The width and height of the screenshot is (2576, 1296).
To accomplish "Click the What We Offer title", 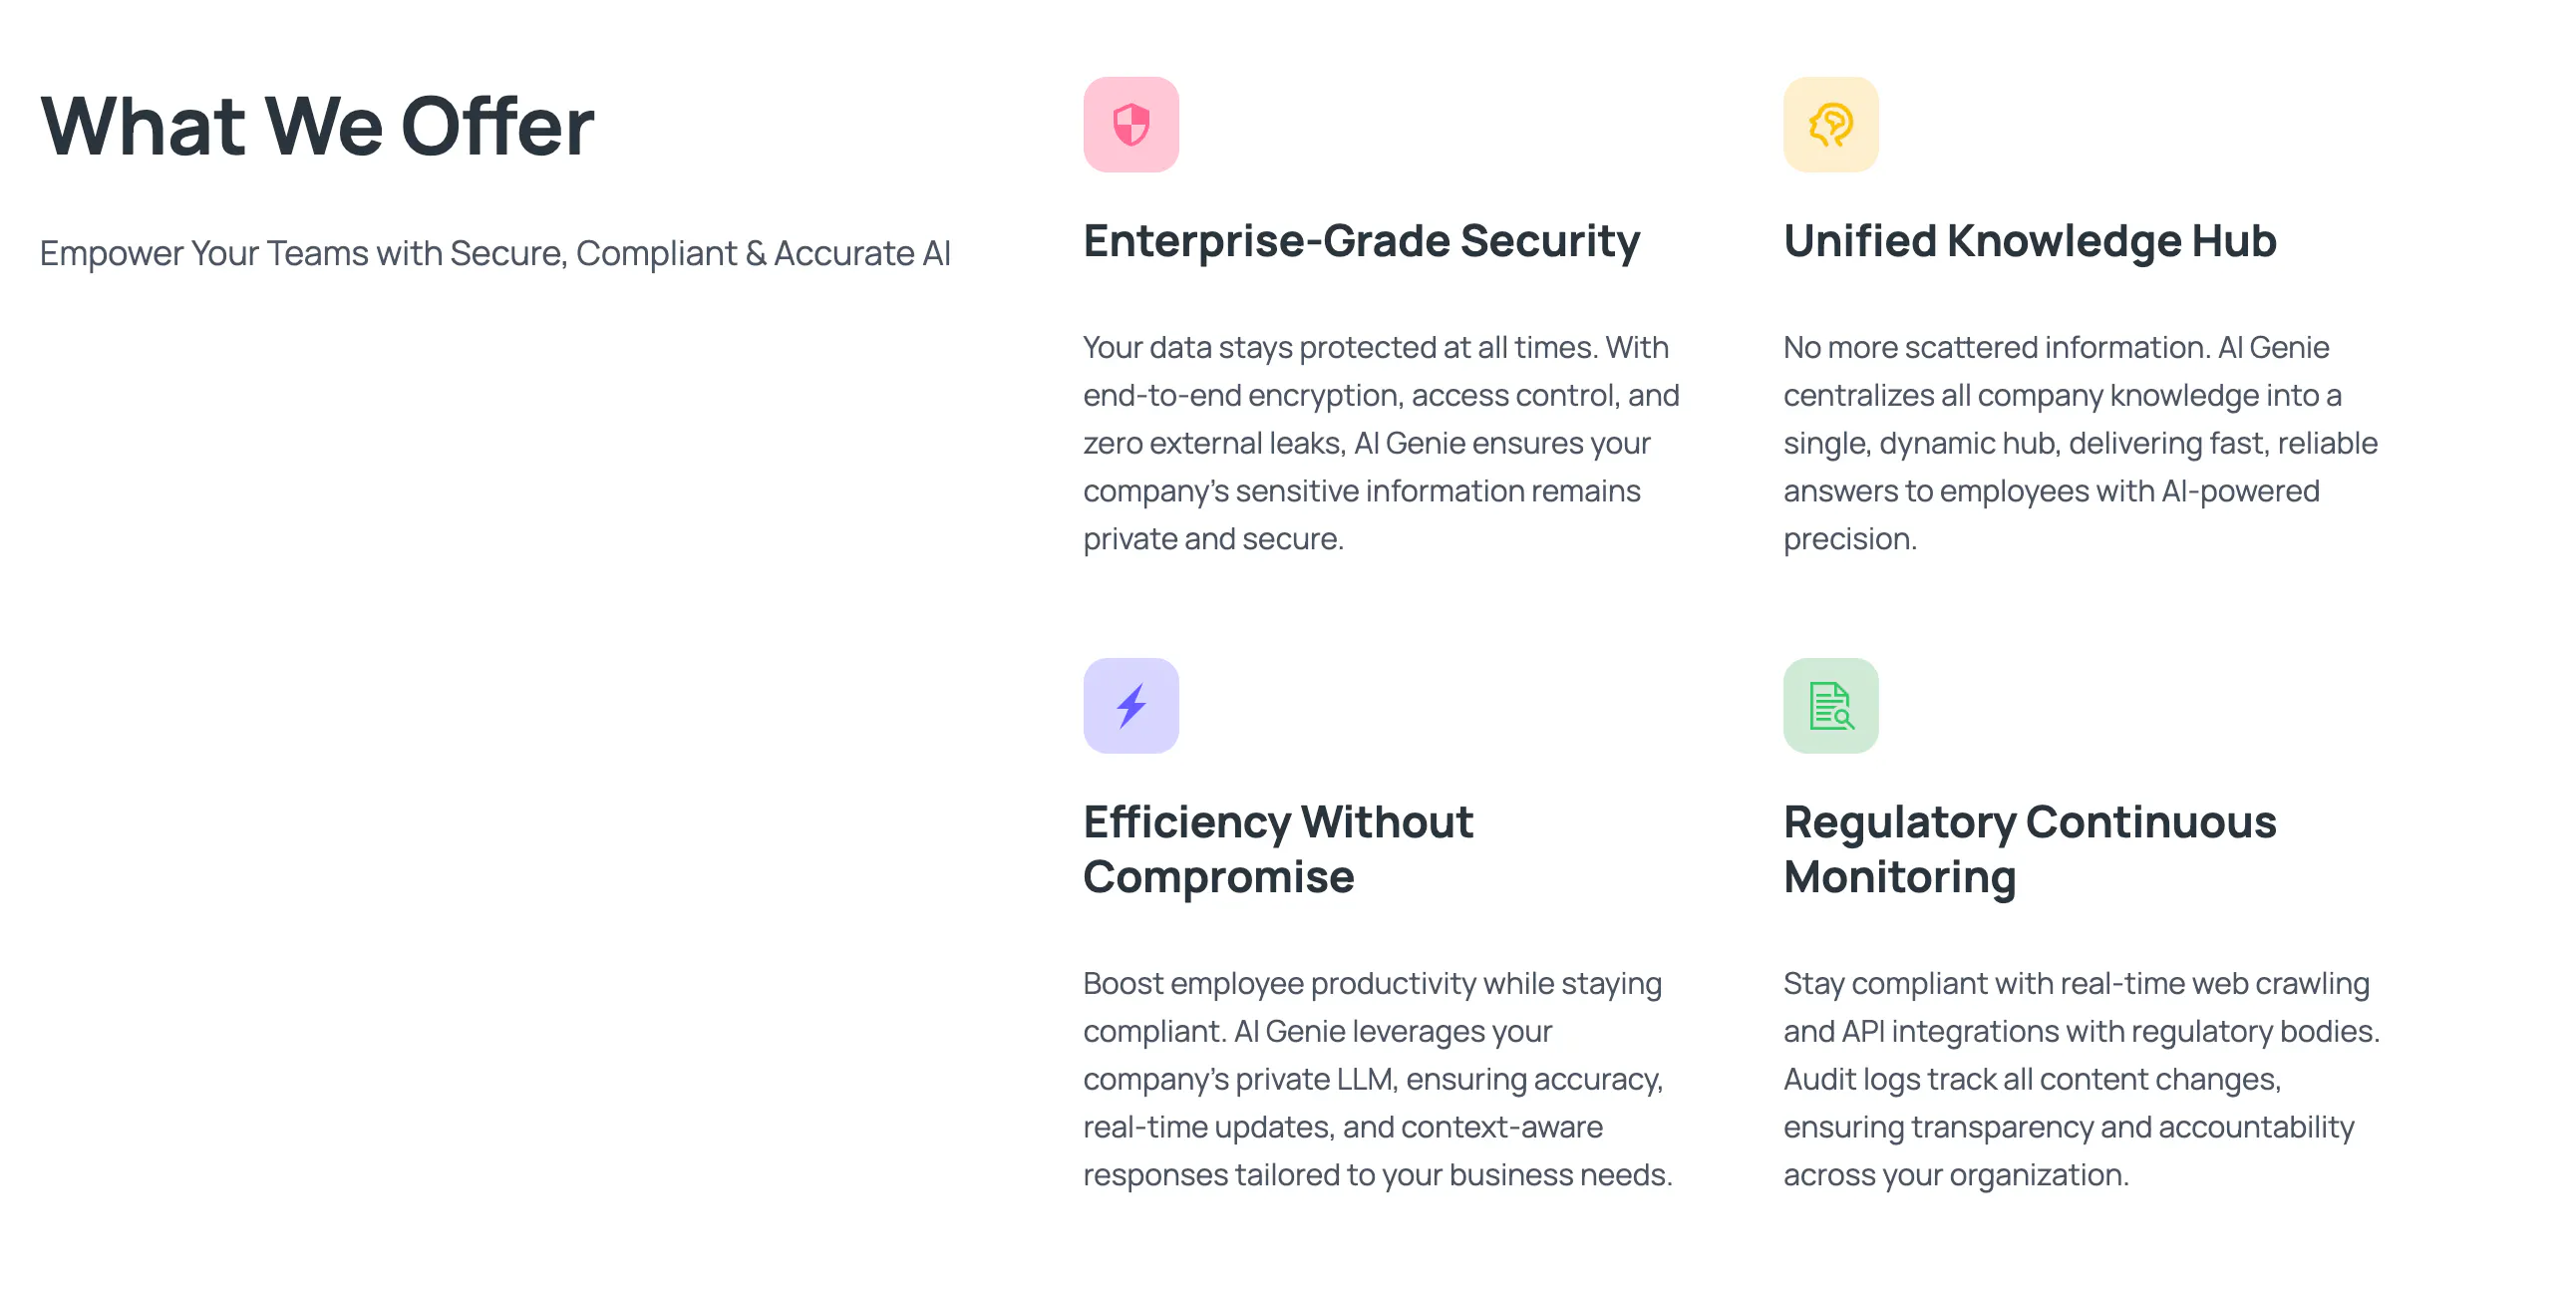I will click(317, 127).
